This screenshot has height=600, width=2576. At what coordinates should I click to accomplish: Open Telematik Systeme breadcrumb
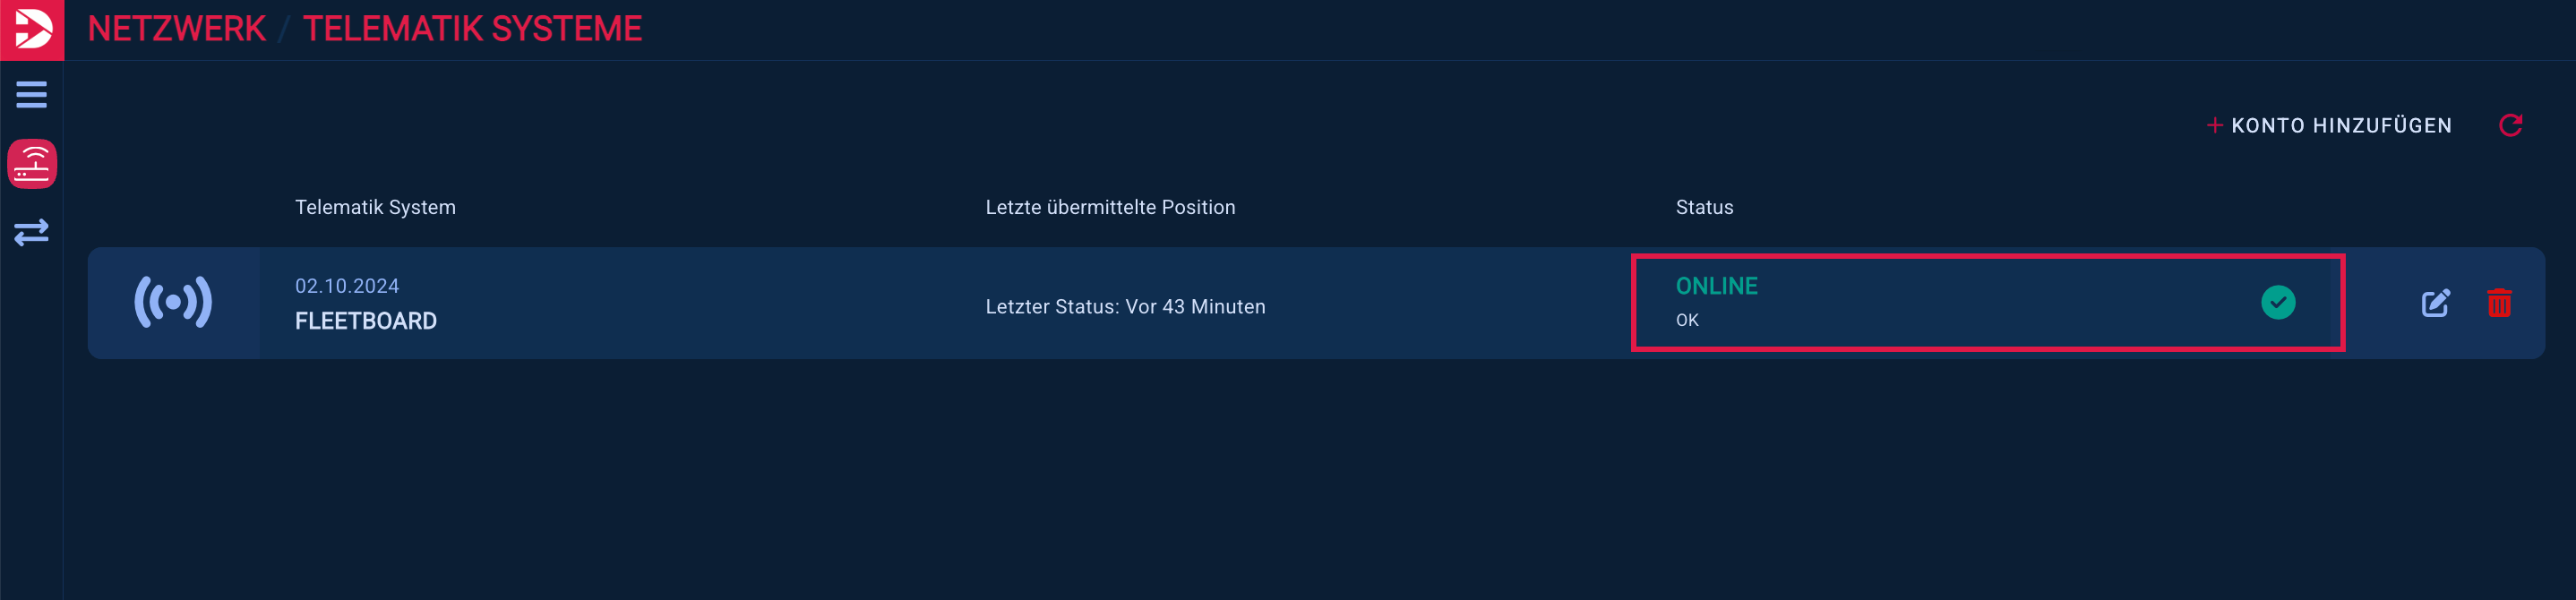(472, 29)
